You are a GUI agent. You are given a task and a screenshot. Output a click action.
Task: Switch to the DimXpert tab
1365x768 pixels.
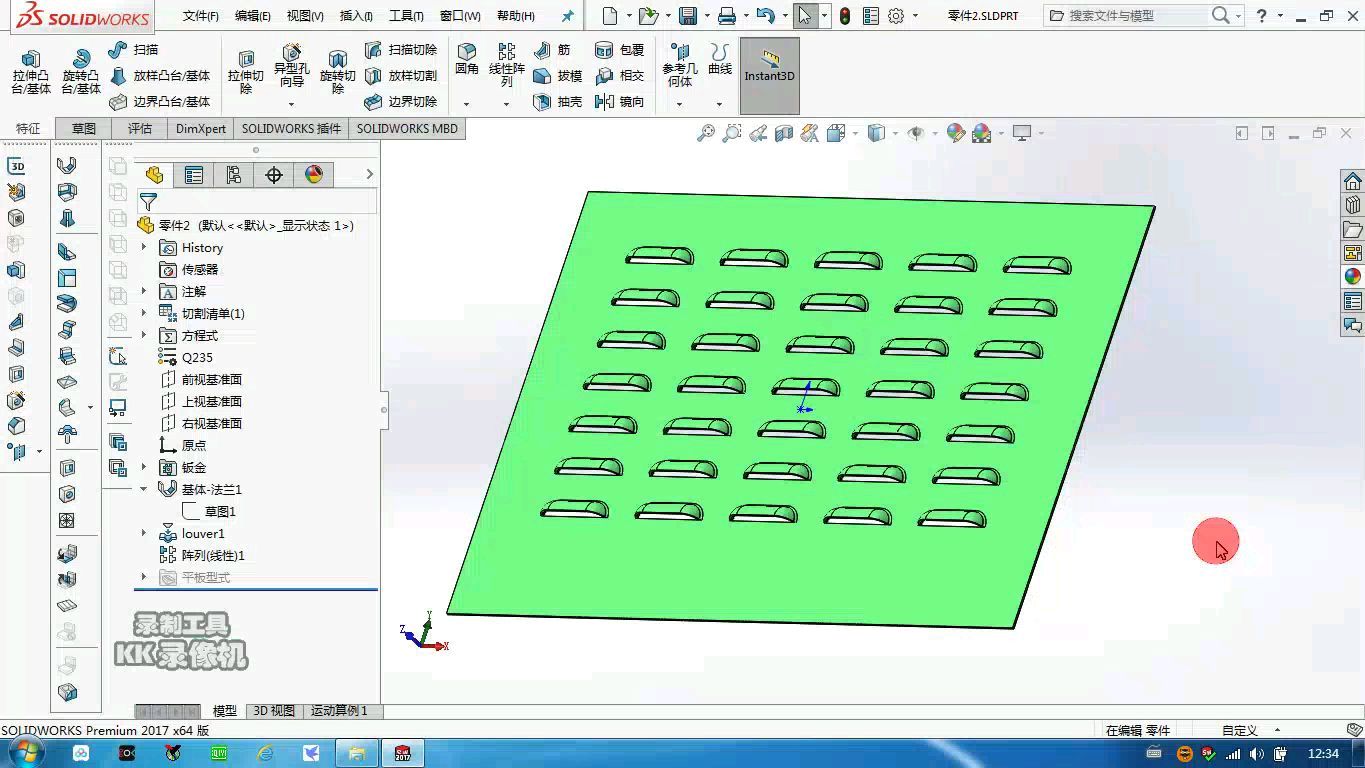201,128
